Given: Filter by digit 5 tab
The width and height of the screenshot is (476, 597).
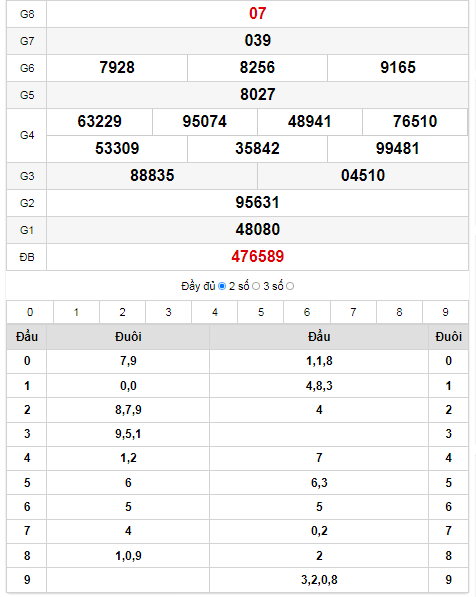Looking at the screenshot, I should pos(261,312).
